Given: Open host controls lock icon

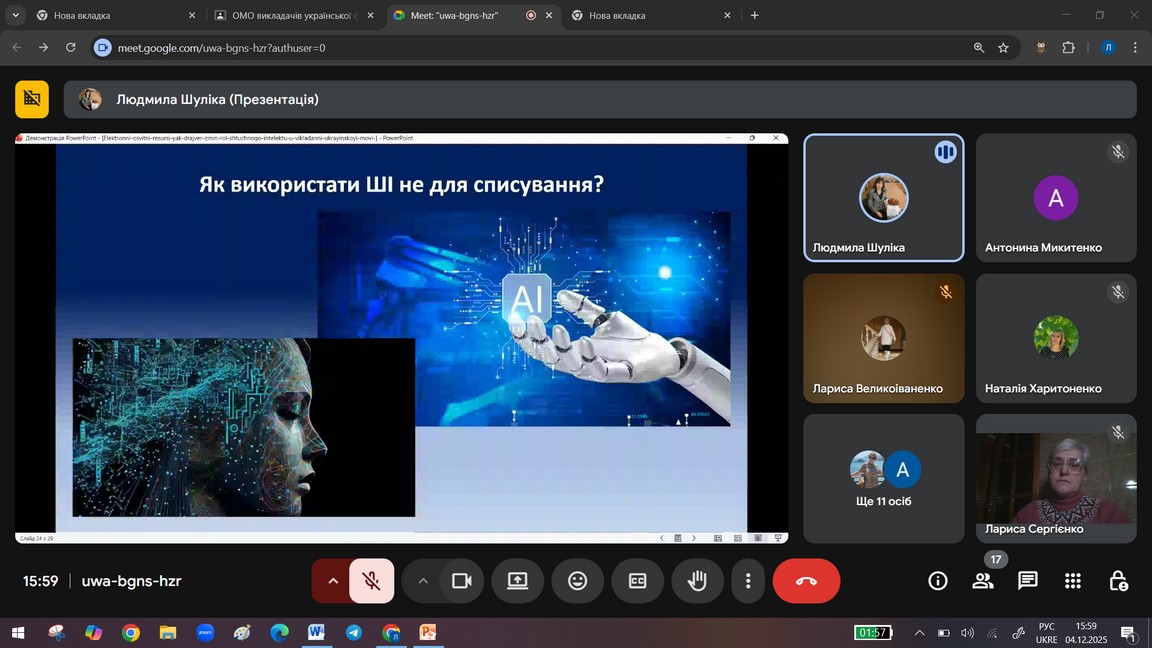Looking at the screenshot, I should 1118,581.
